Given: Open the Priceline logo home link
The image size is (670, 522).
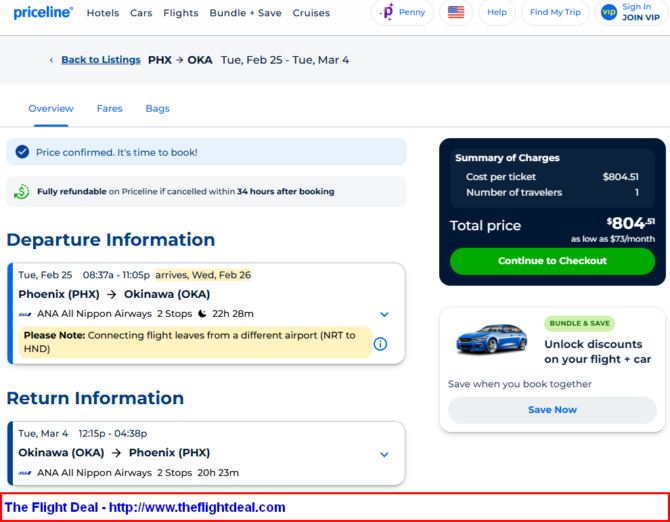Looking at the screenshot, I should [x=43, y=13].
